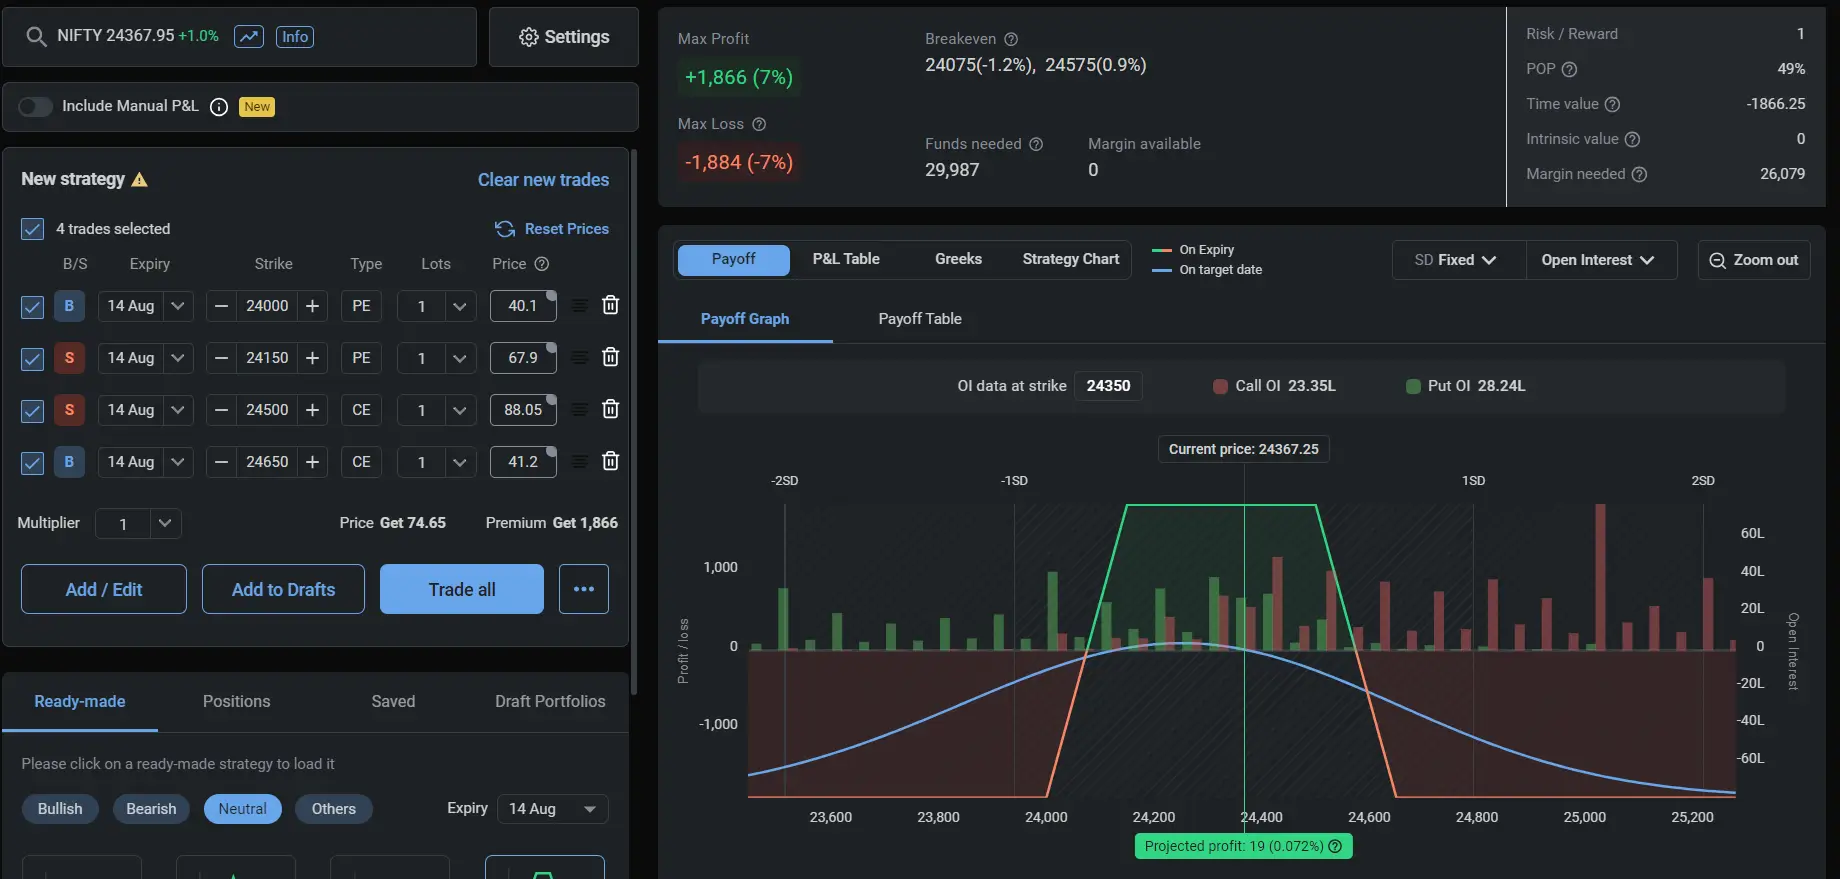This screenshot has width=1840, height=879.
Task: Click Add to Drafts button
Action: (x=283, y=589)
